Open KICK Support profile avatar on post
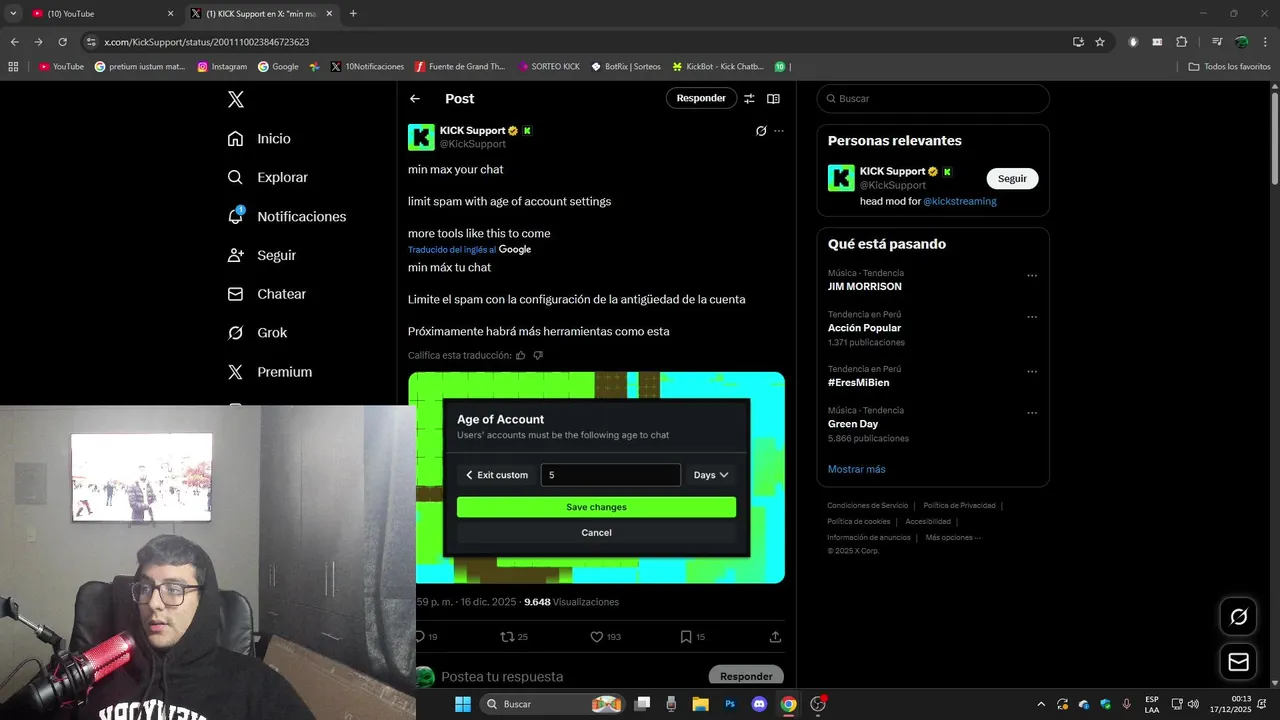The image size is (1280, 720). click(421, 137)
